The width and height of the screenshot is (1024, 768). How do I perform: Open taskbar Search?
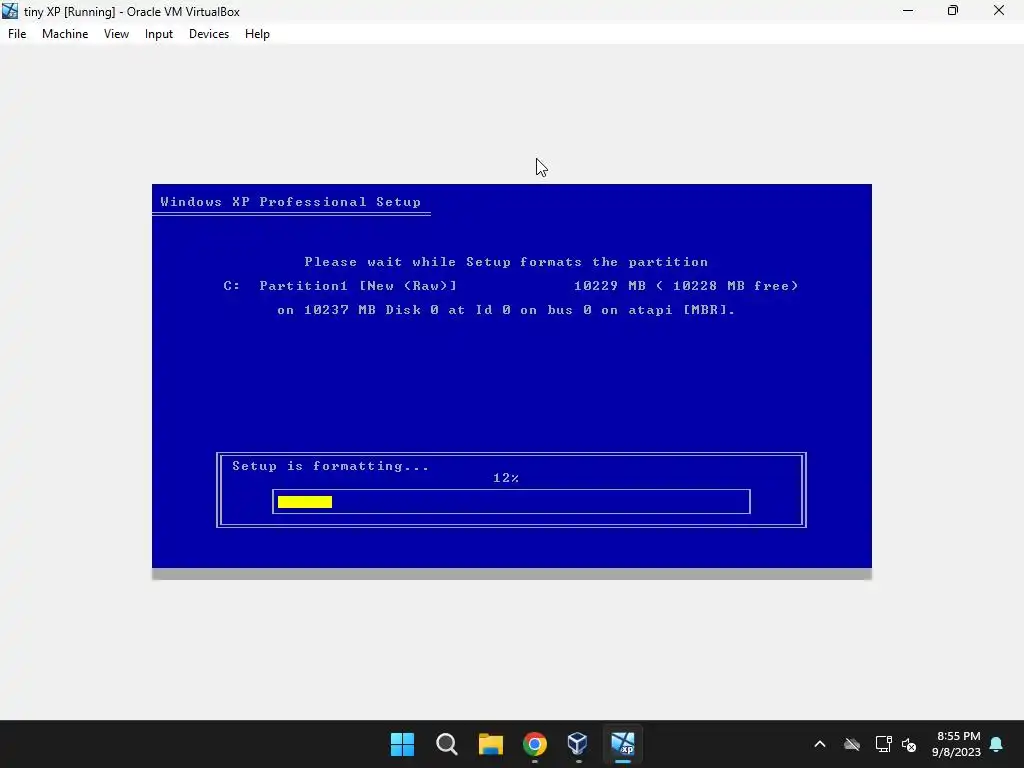447,744
